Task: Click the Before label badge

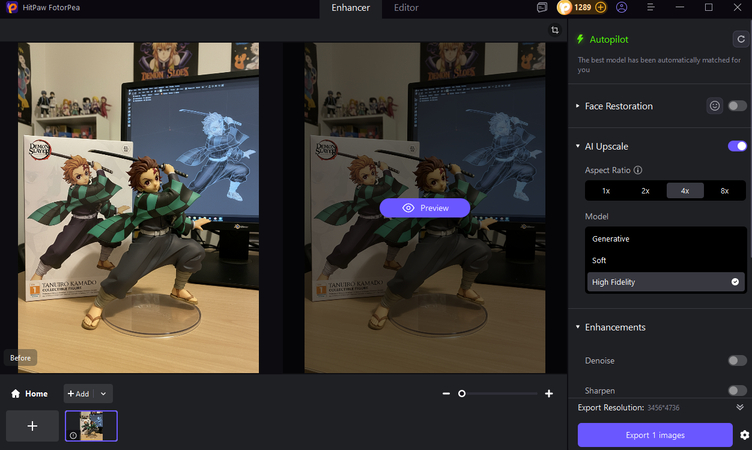Action: coord(20,357)
